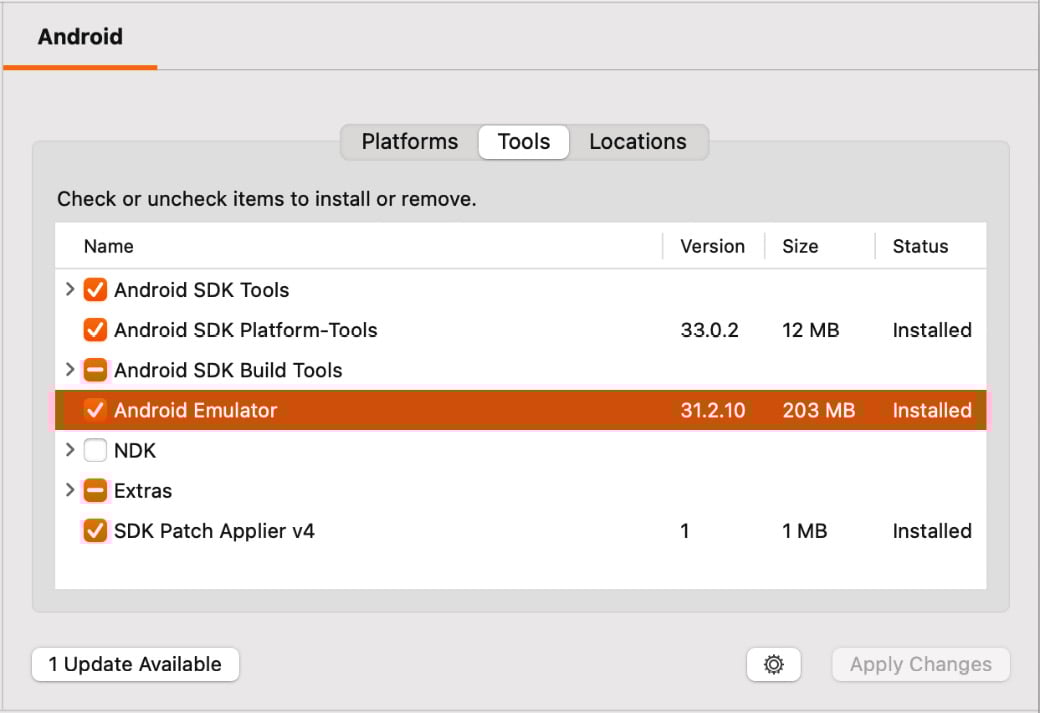Click version 1 of SDK Patch Applier row
The height and width of the screenshot is (713, 1040).
[x=684, y=531]
